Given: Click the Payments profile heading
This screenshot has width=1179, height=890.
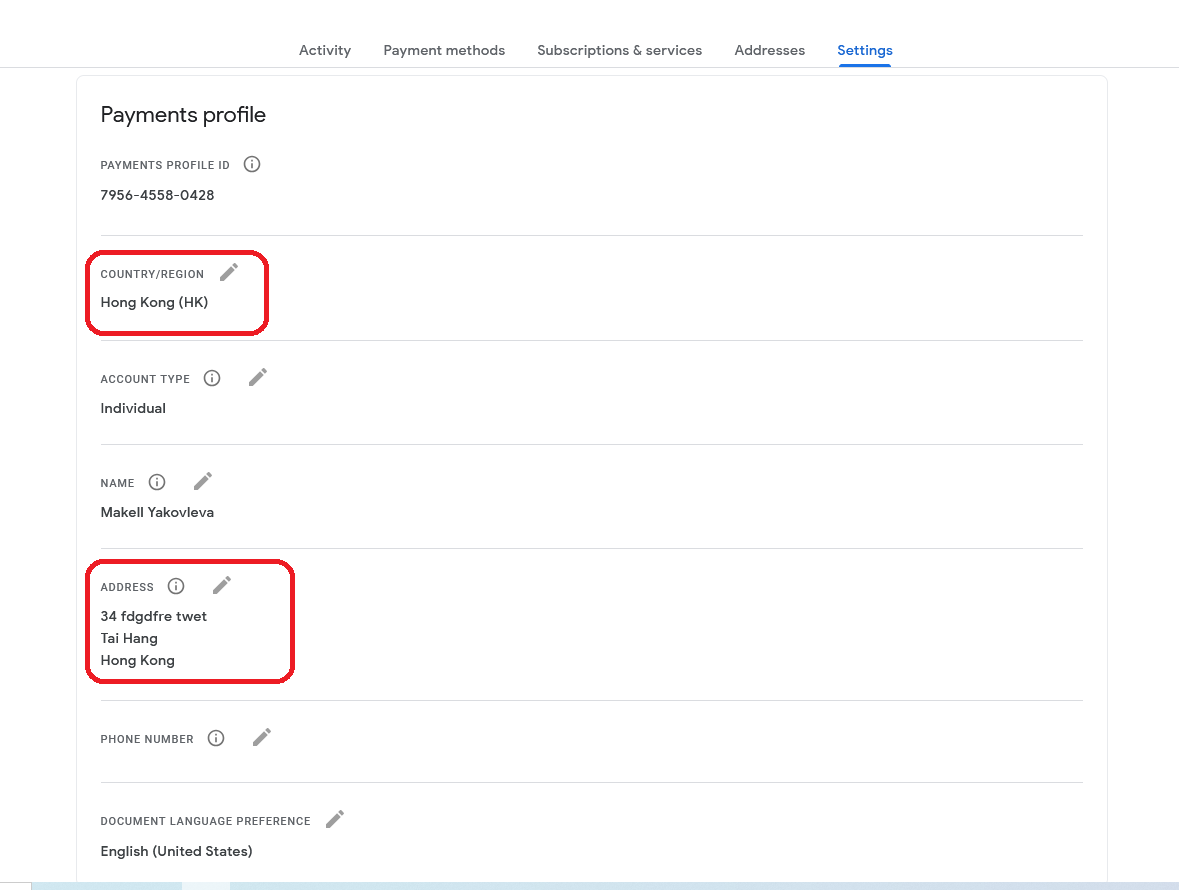Looking at the screenshot, I should pos(183,115).
